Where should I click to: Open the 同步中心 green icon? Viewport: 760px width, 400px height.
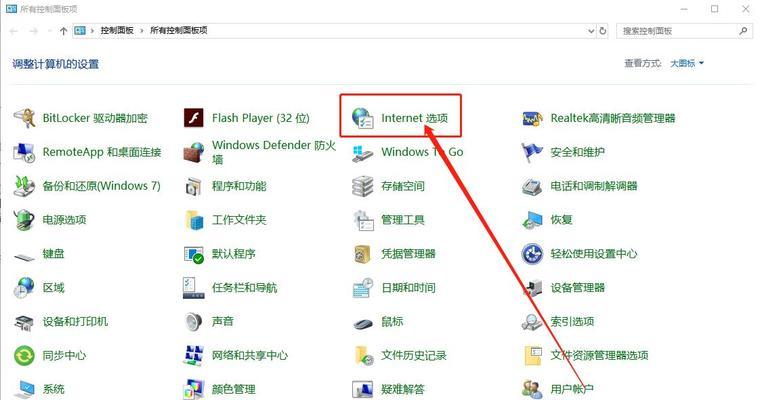tap(24, 356)
